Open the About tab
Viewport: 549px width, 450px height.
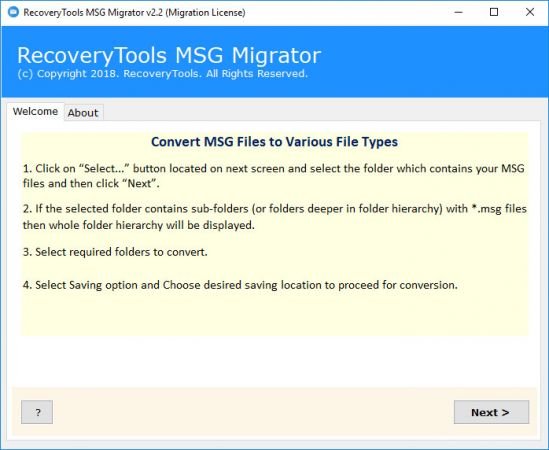click(x=83, y=112)
